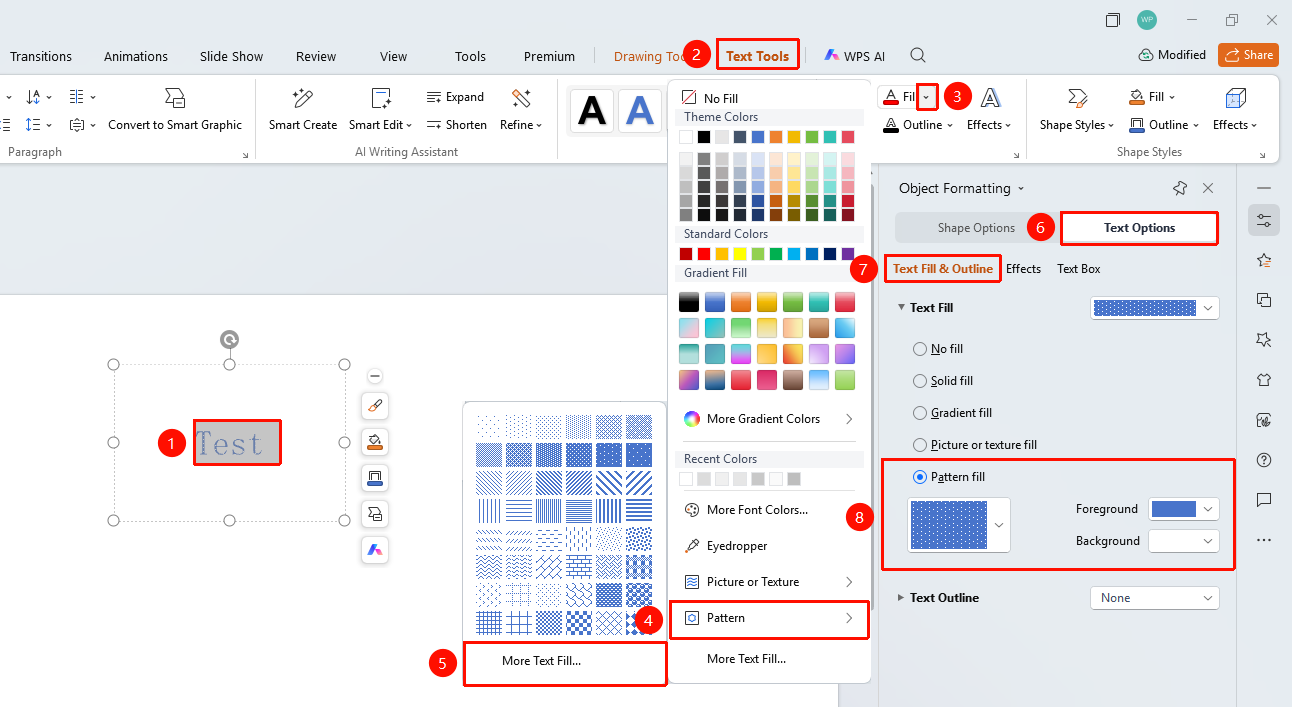Click Convert to Smart Graphic
Screen dimensions: 1292x707
175,110
